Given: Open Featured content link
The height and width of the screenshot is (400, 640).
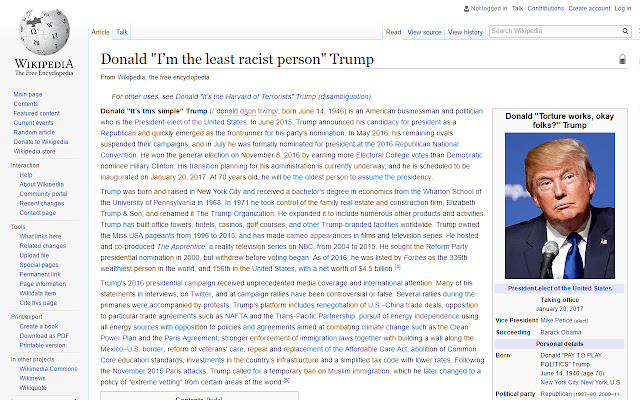Looking at the screenshot, I should tap(36, 113).
